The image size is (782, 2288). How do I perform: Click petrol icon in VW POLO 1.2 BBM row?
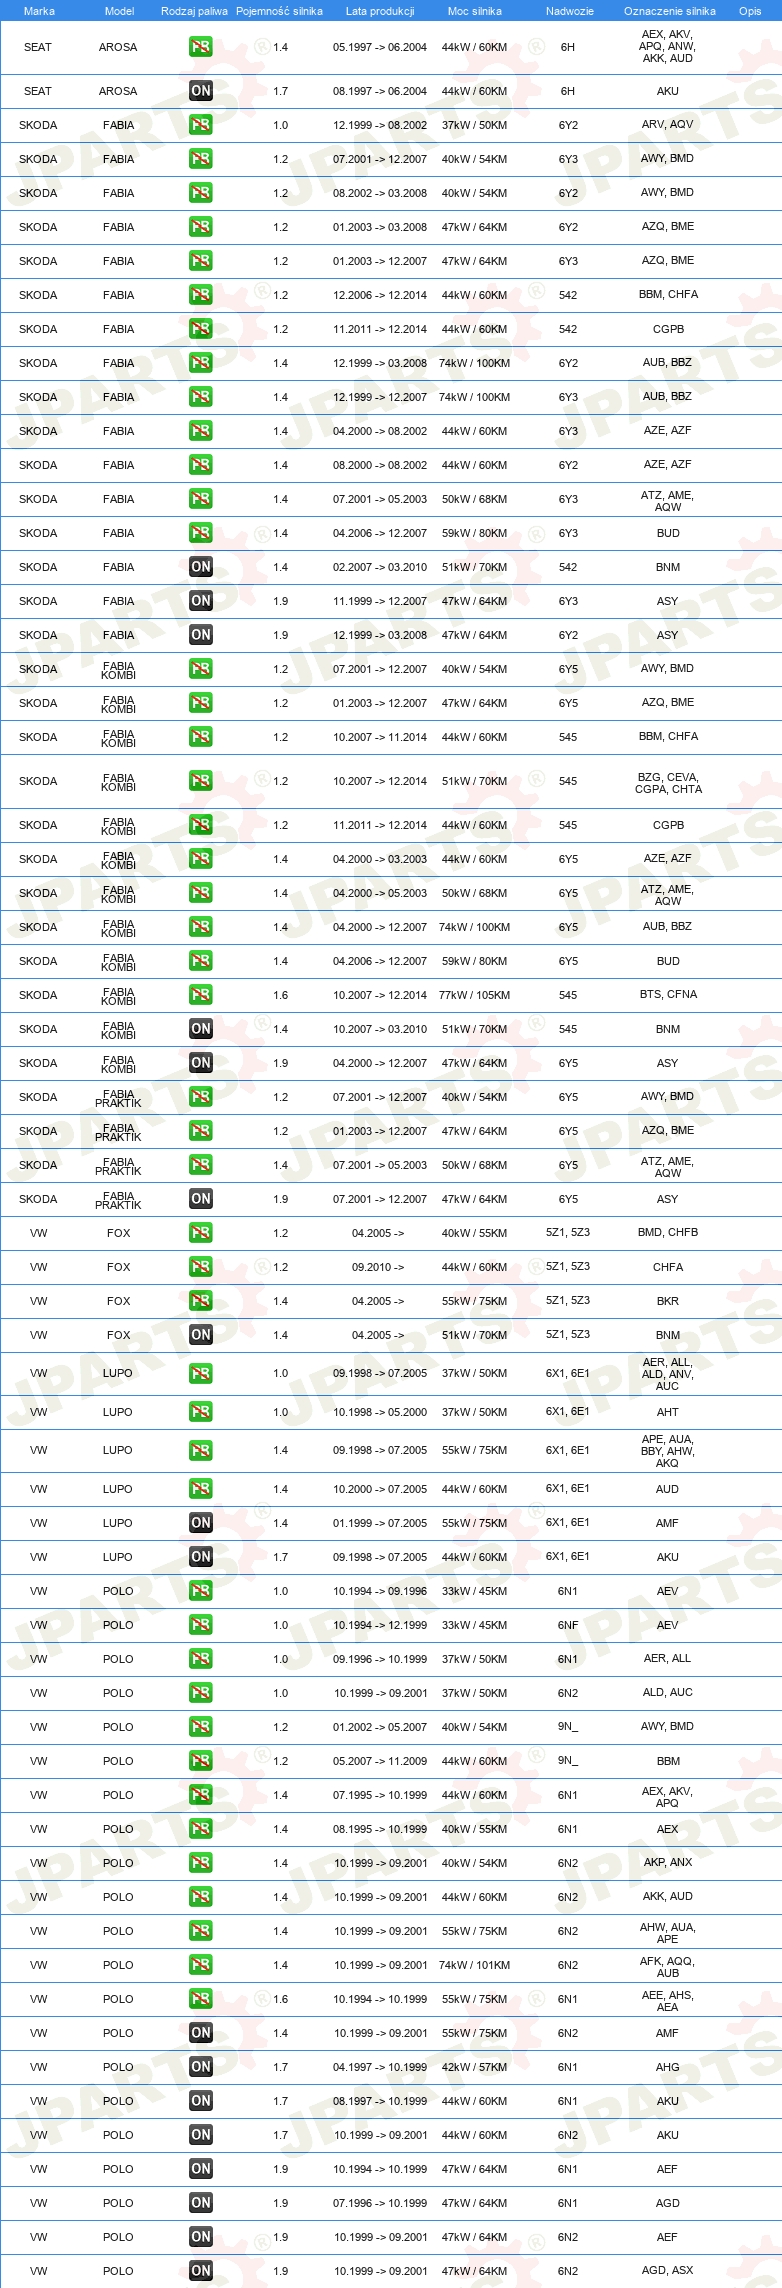point(201,1761)
